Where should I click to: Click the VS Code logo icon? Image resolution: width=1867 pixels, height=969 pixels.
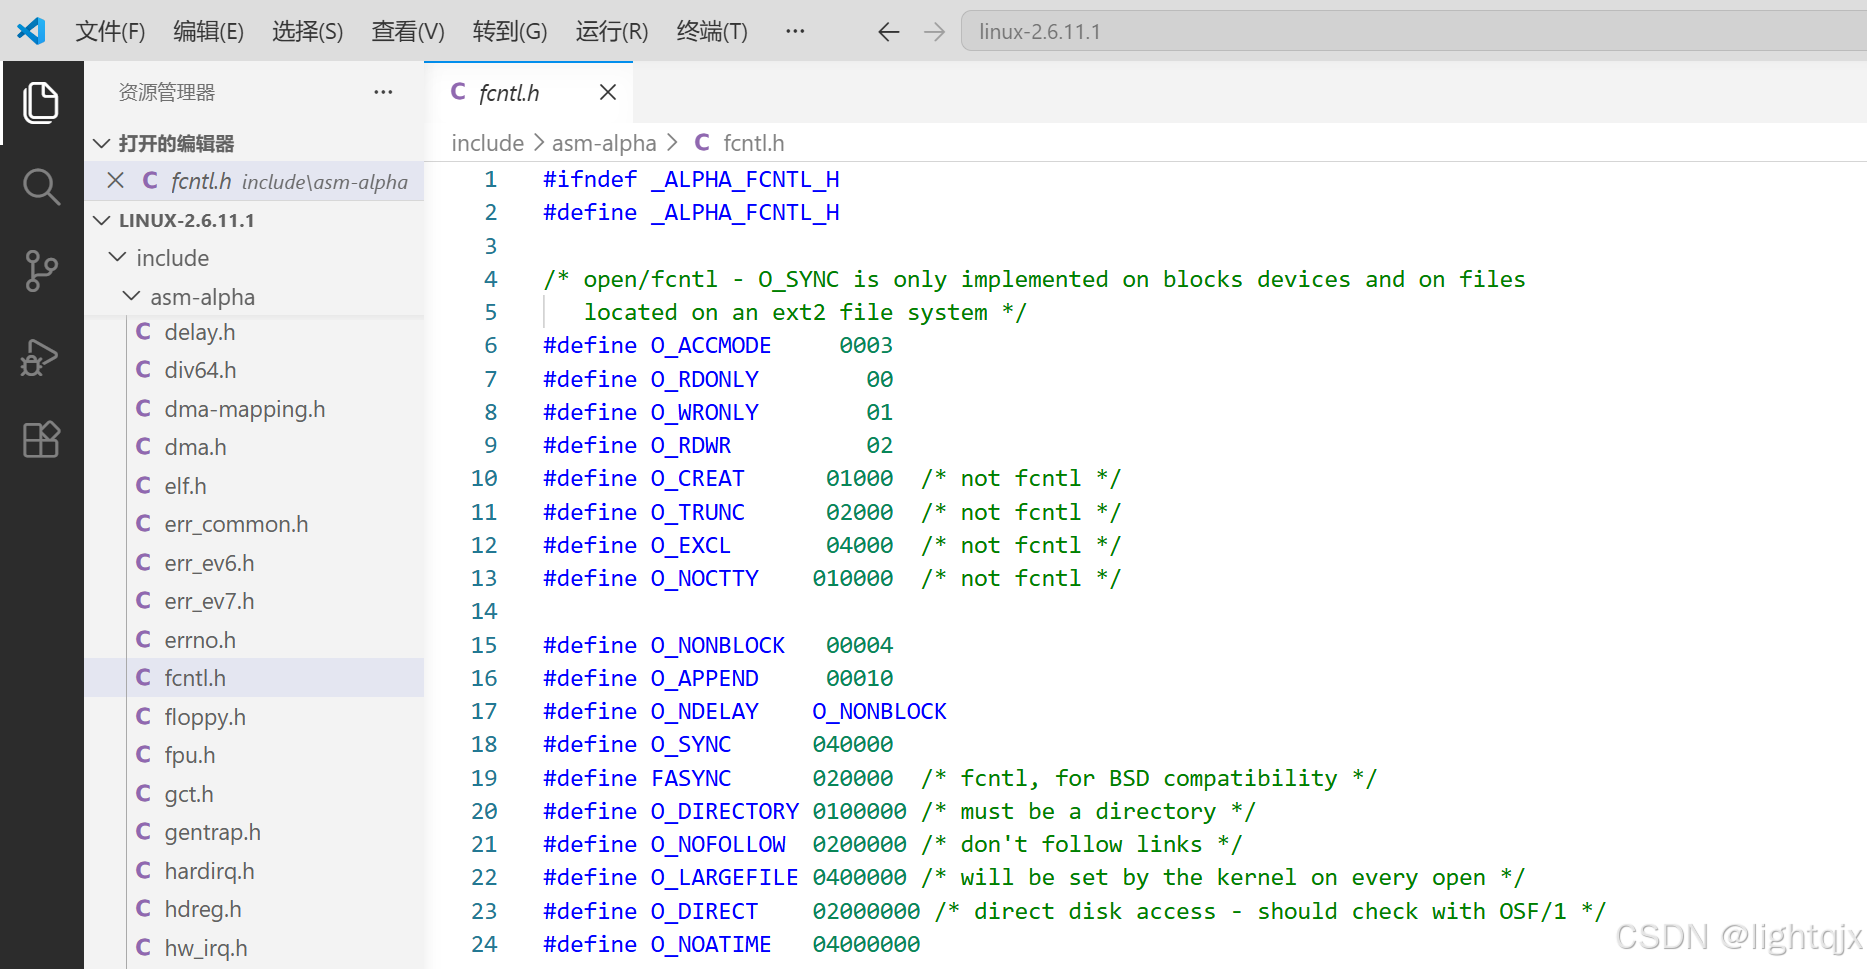click(31, 31)
